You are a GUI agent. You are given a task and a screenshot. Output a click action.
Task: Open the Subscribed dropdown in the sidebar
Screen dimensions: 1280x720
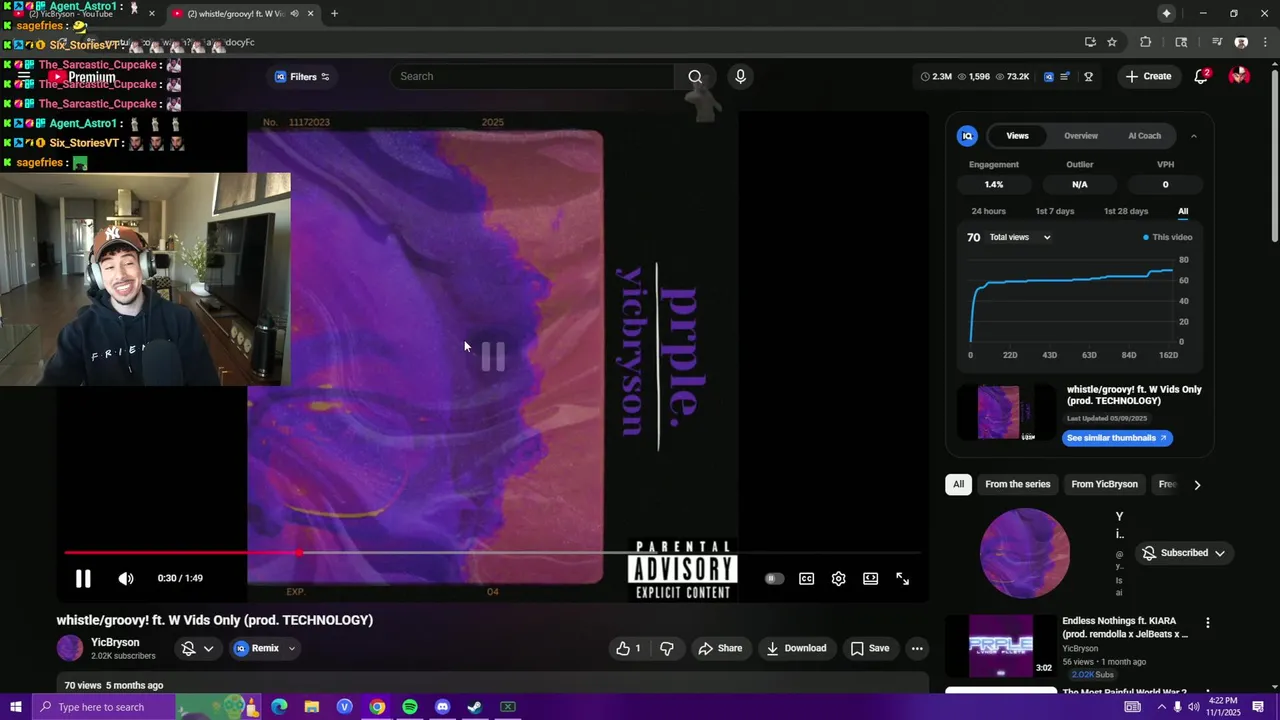[1184, 553]
